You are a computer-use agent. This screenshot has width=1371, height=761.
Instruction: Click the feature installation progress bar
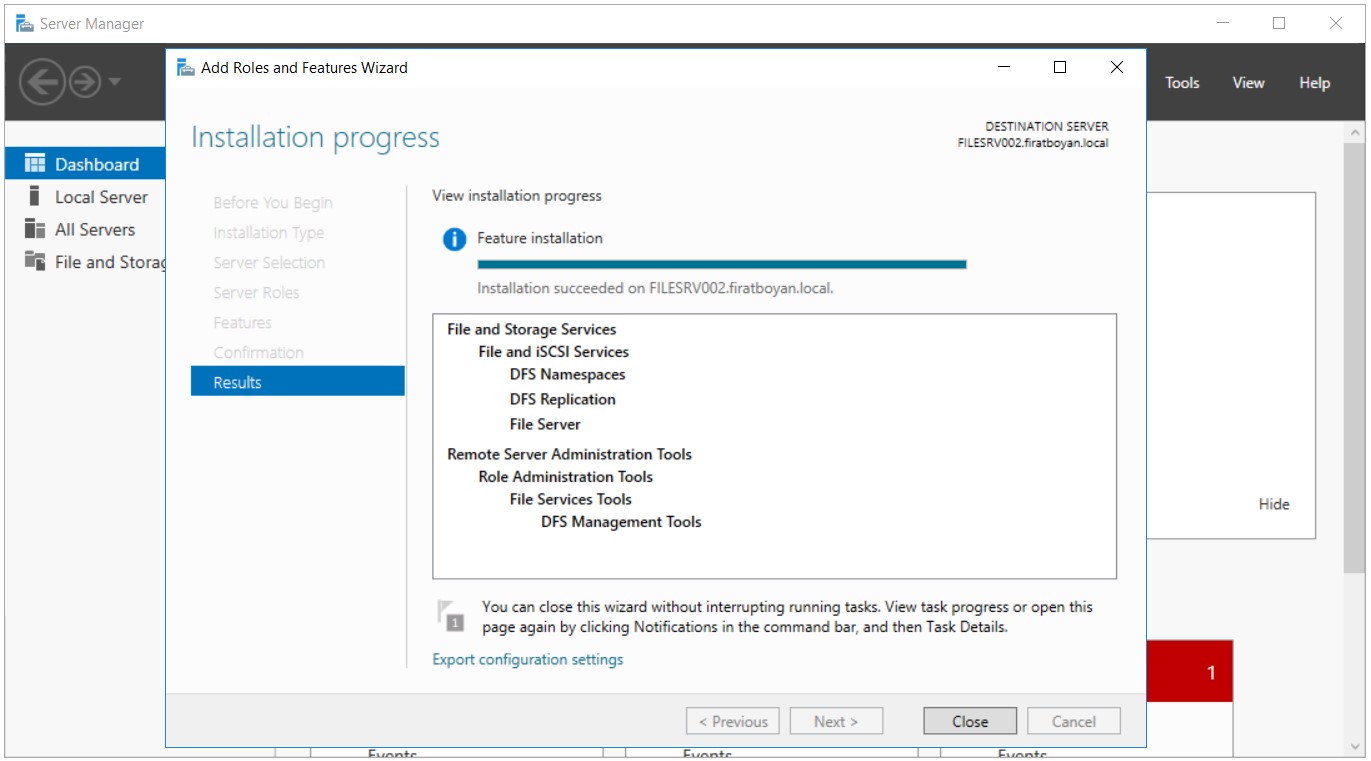pyautogui.click(x=722, y=264)
